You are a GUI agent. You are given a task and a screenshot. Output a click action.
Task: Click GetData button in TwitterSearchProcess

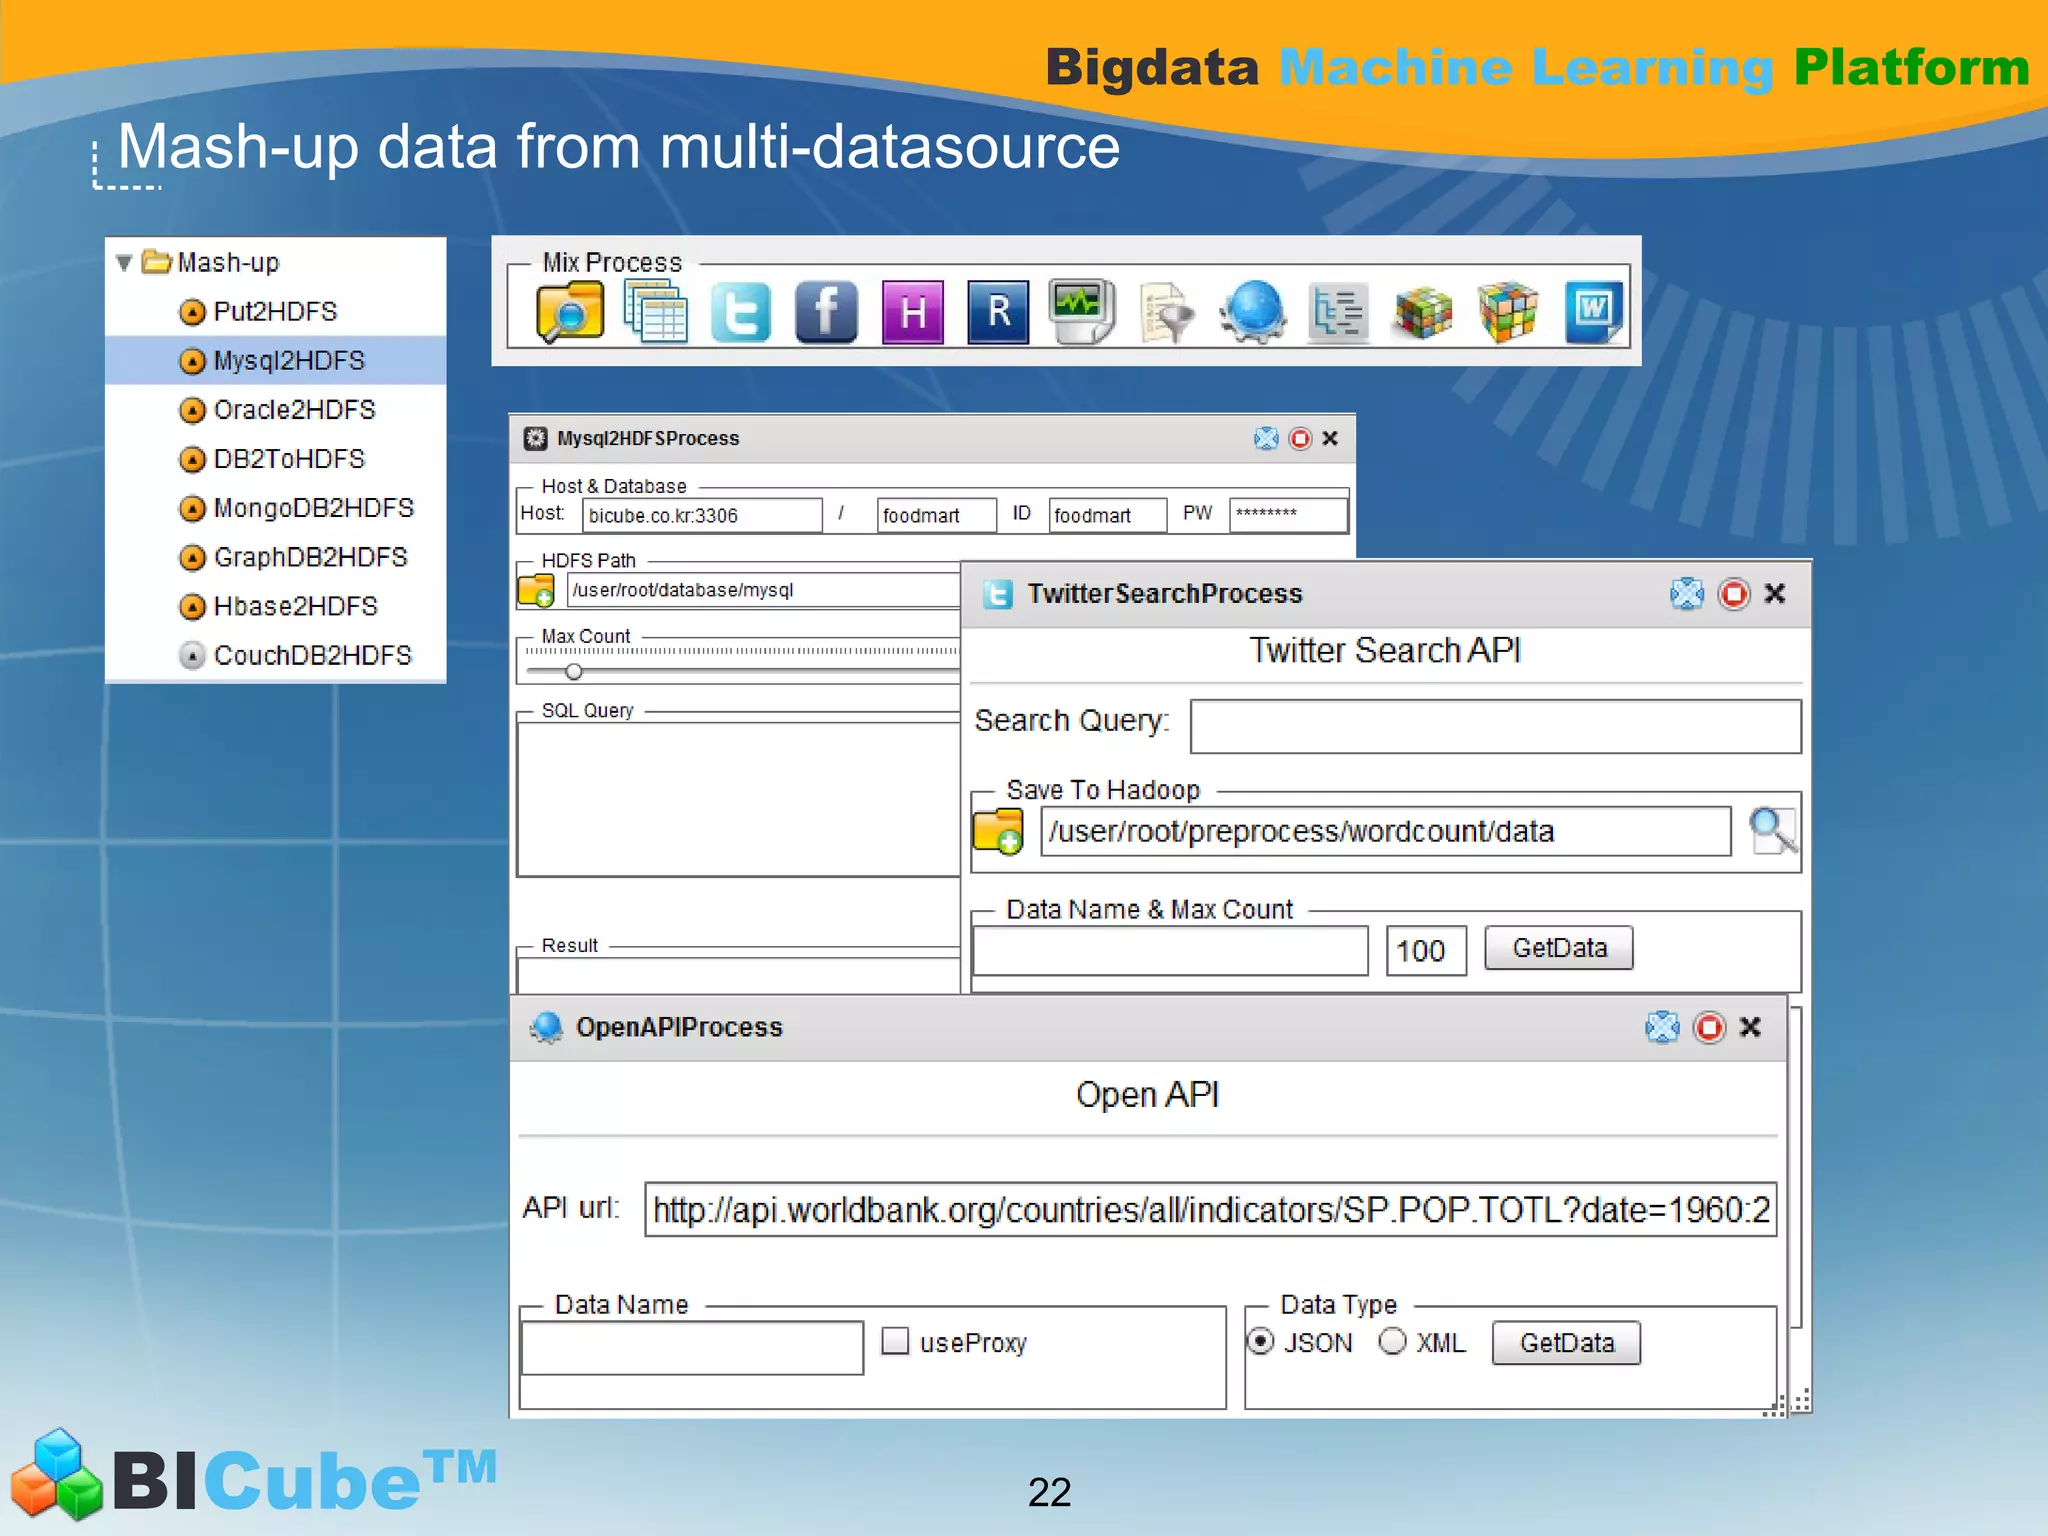[1559, 948]
